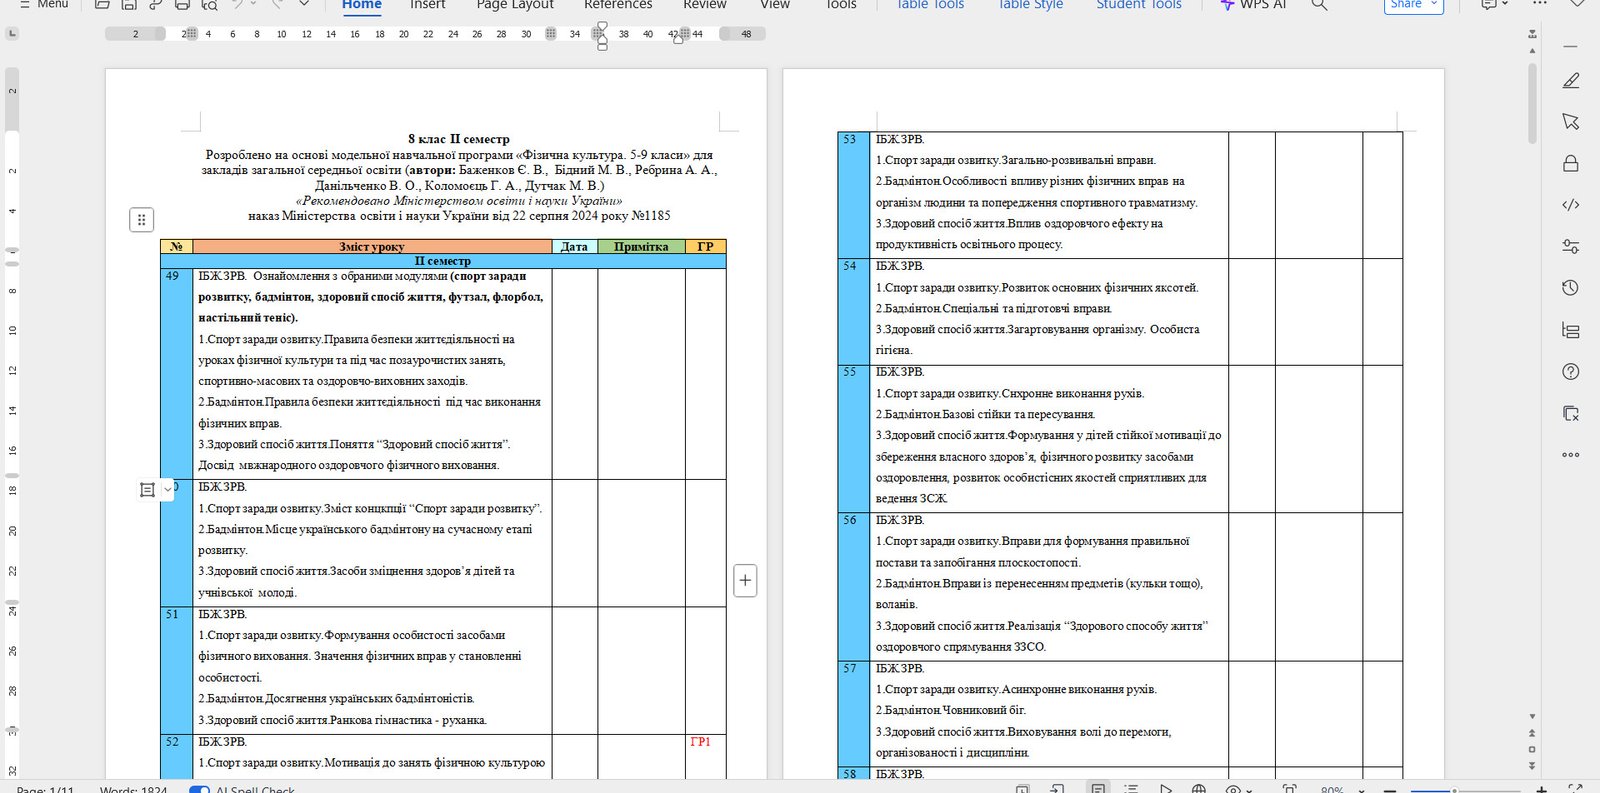
Task: Toggle the AI Spell Check switch
Action: pyautogui.click(x=199, y=789)
